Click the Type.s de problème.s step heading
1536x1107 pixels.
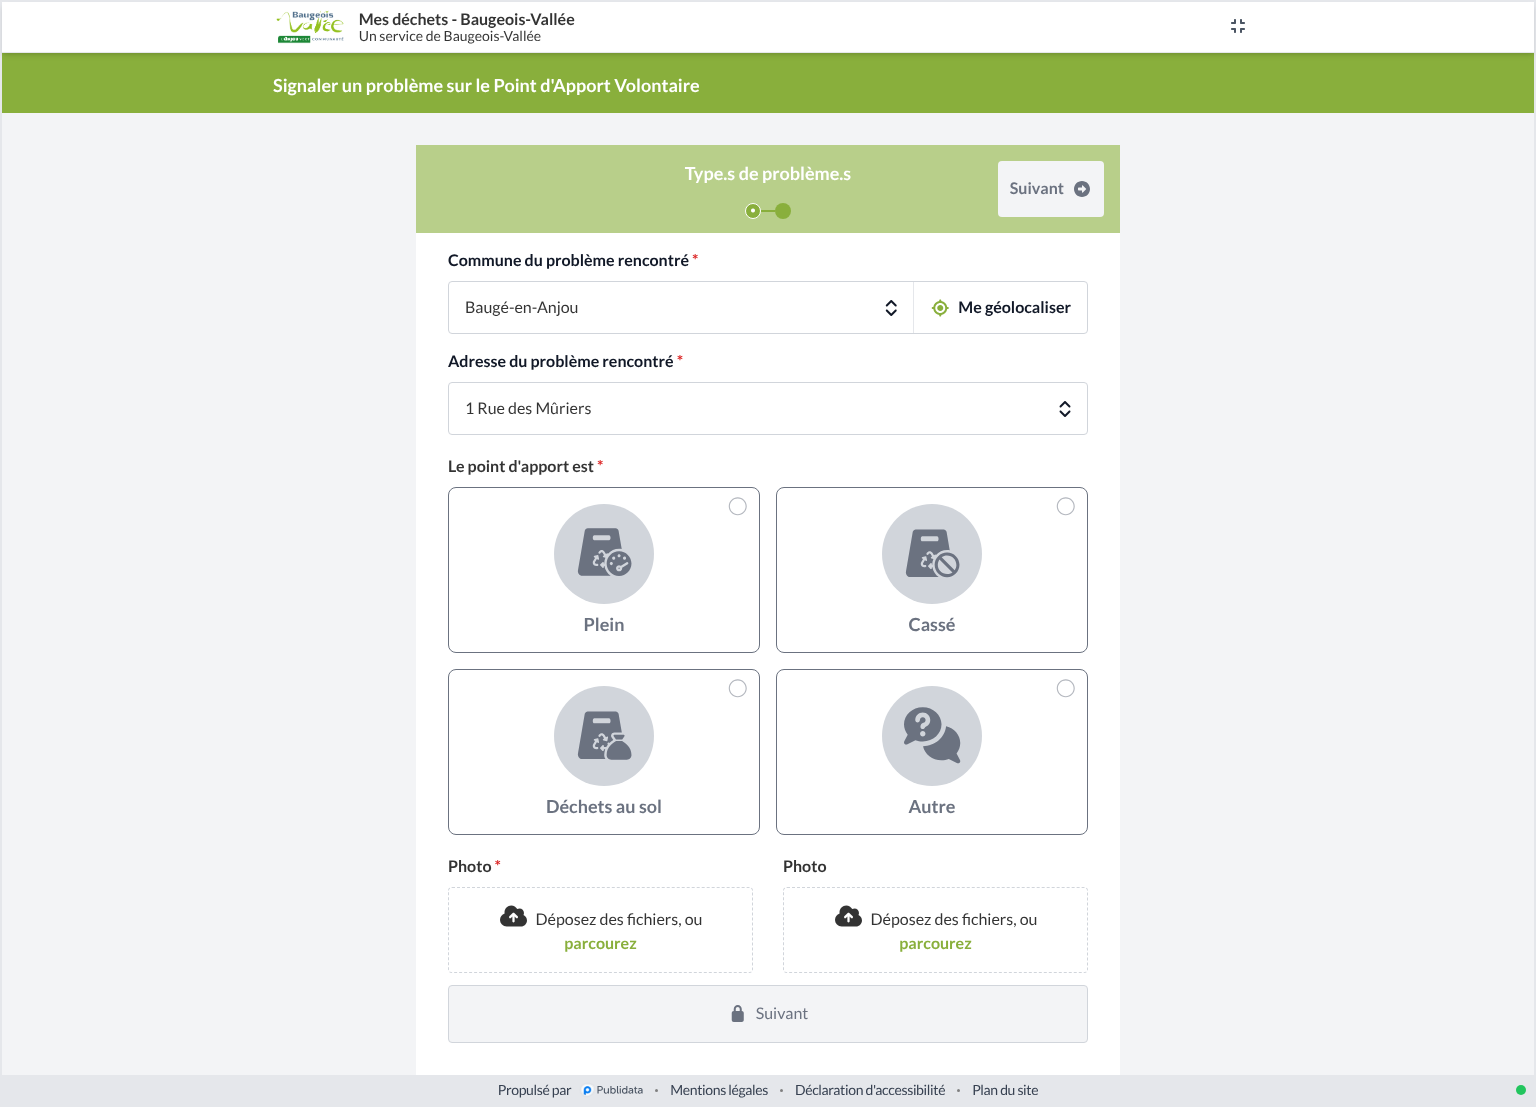click(768, 174)
